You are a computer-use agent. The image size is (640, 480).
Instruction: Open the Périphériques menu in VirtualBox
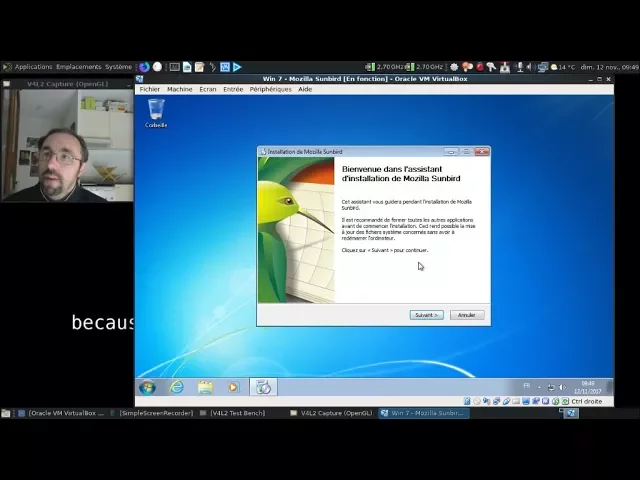coord(271,89)
